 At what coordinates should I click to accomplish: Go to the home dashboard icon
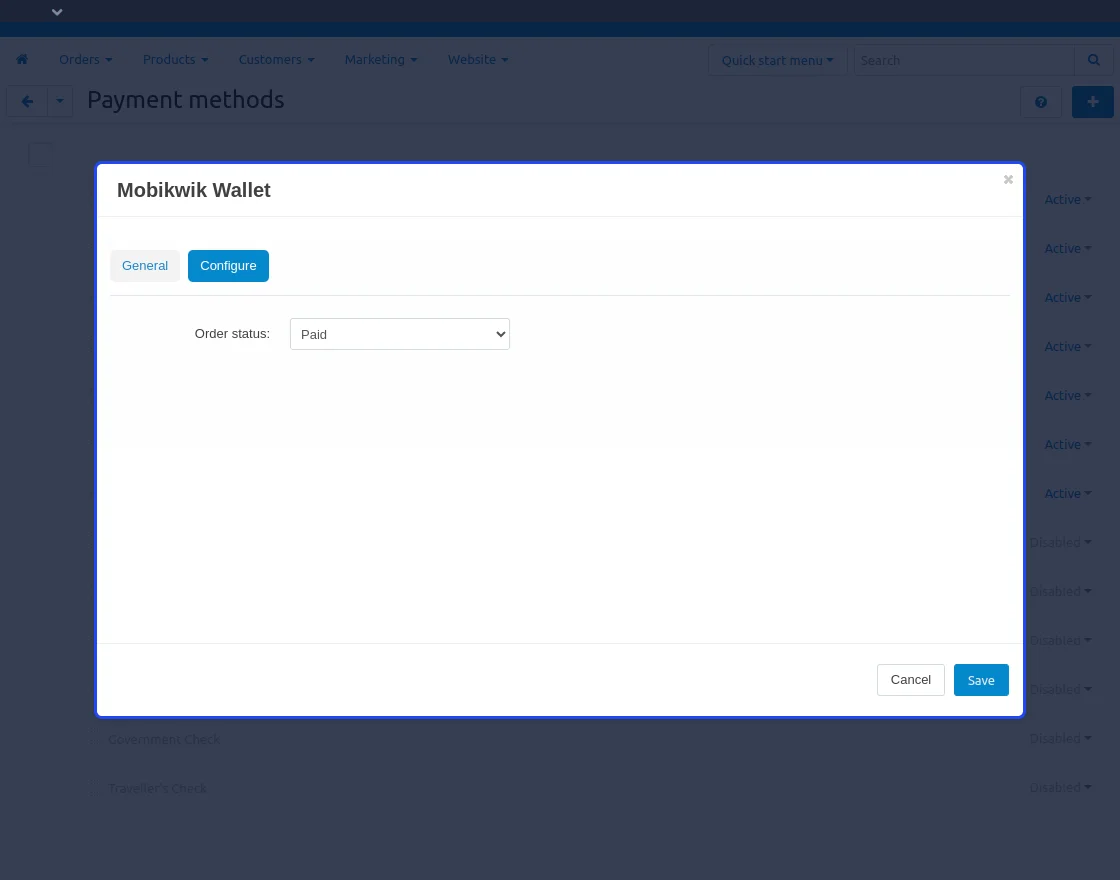(22, 59)
